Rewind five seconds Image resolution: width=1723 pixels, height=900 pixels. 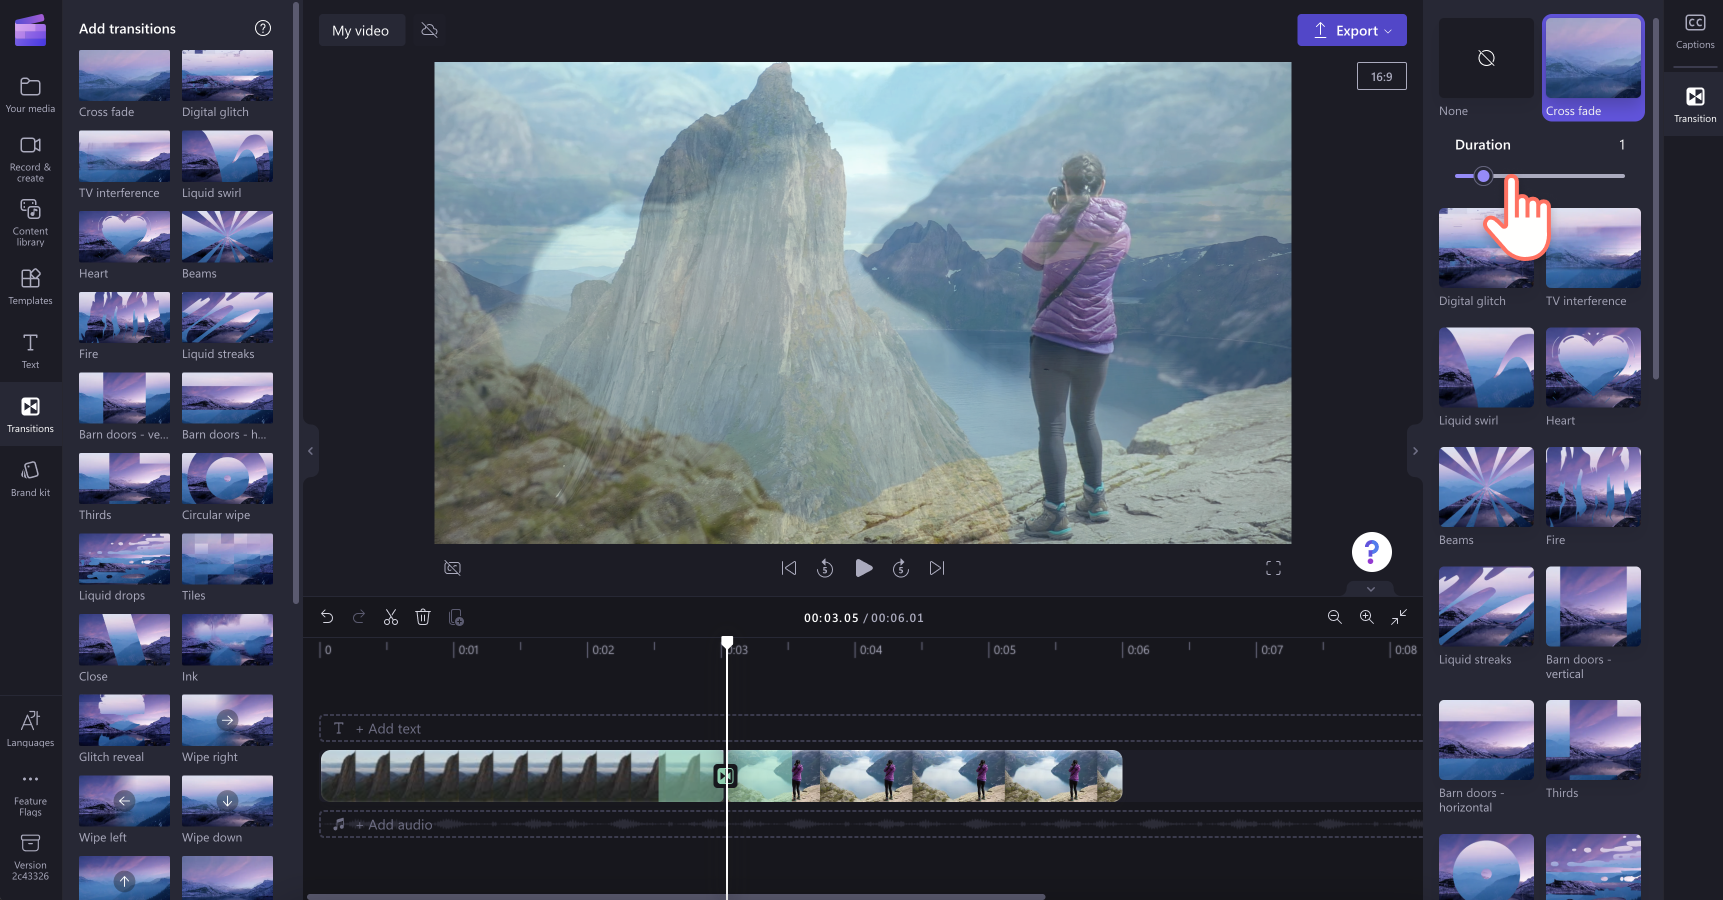tap(825, 568)
